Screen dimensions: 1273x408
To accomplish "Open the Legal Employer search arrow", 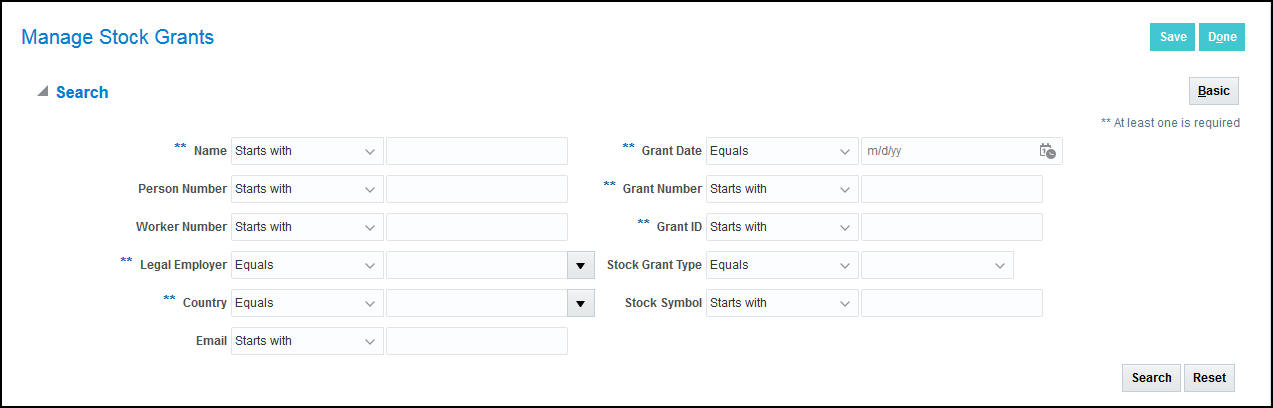I will [581, 265].
